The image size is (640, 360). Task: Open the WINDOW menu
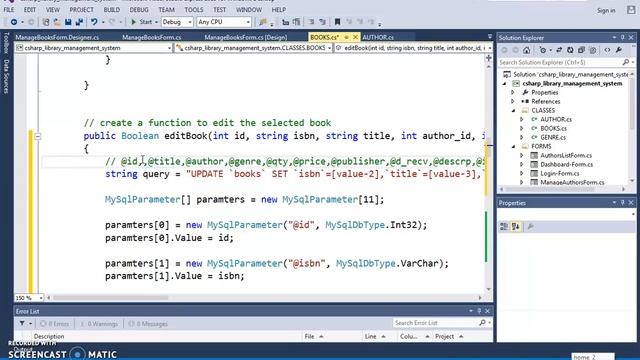tap(249, 9)
